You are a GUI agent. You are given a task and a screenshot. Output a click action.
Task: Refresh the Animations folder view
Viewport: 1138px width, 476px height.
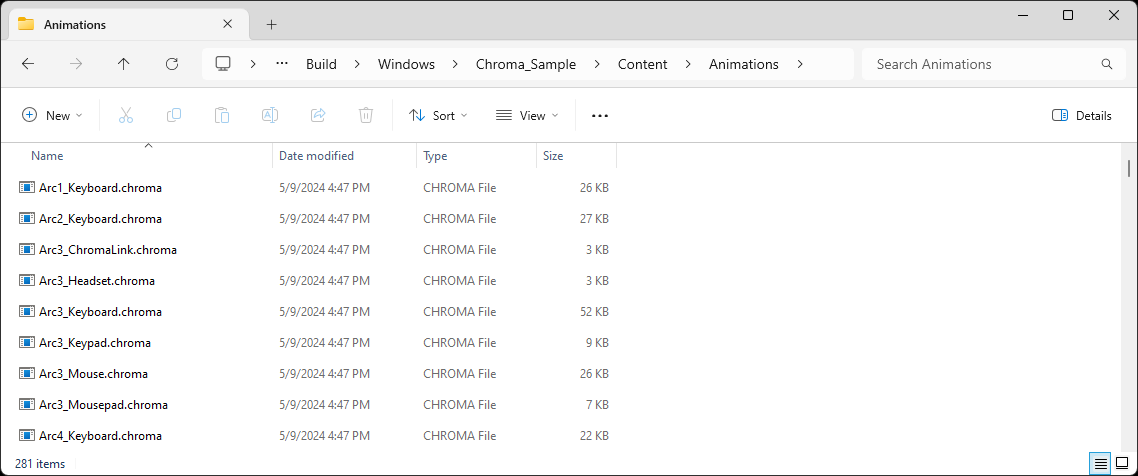click(x=172, y=64)
